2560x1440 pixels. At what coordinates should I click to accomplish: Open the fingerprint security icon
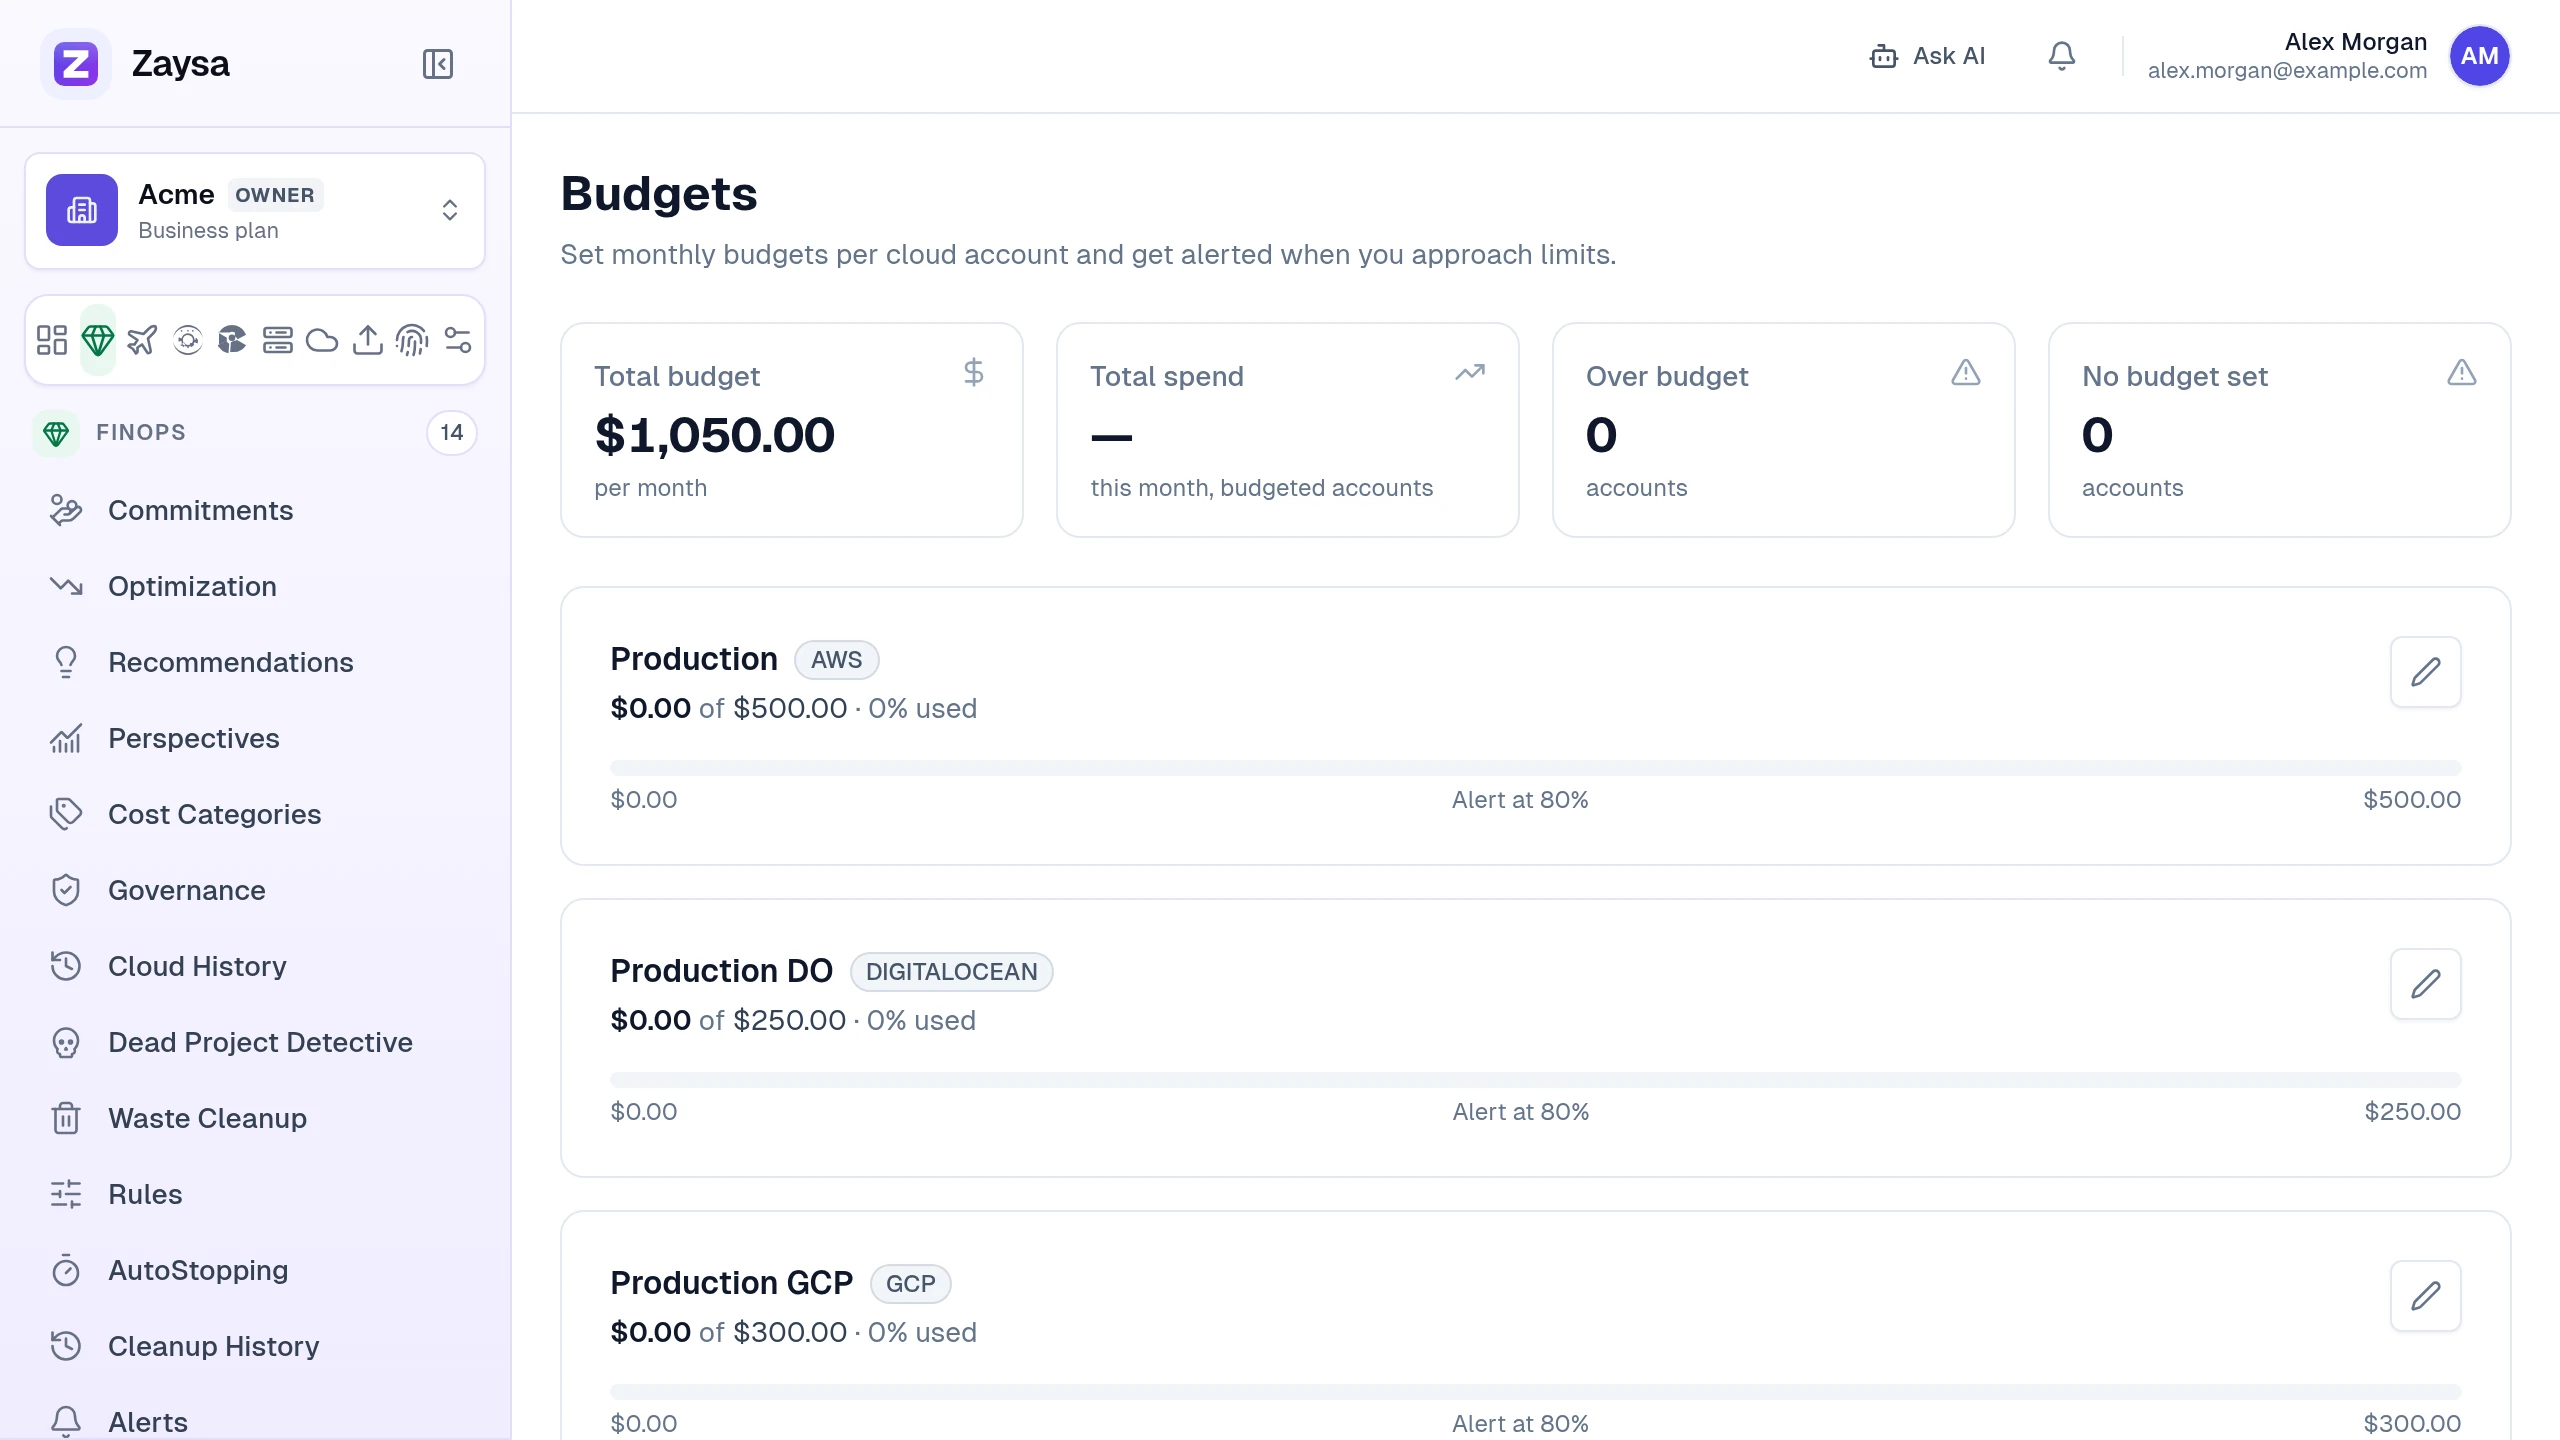pyautogui.click(x=412, y=340)
